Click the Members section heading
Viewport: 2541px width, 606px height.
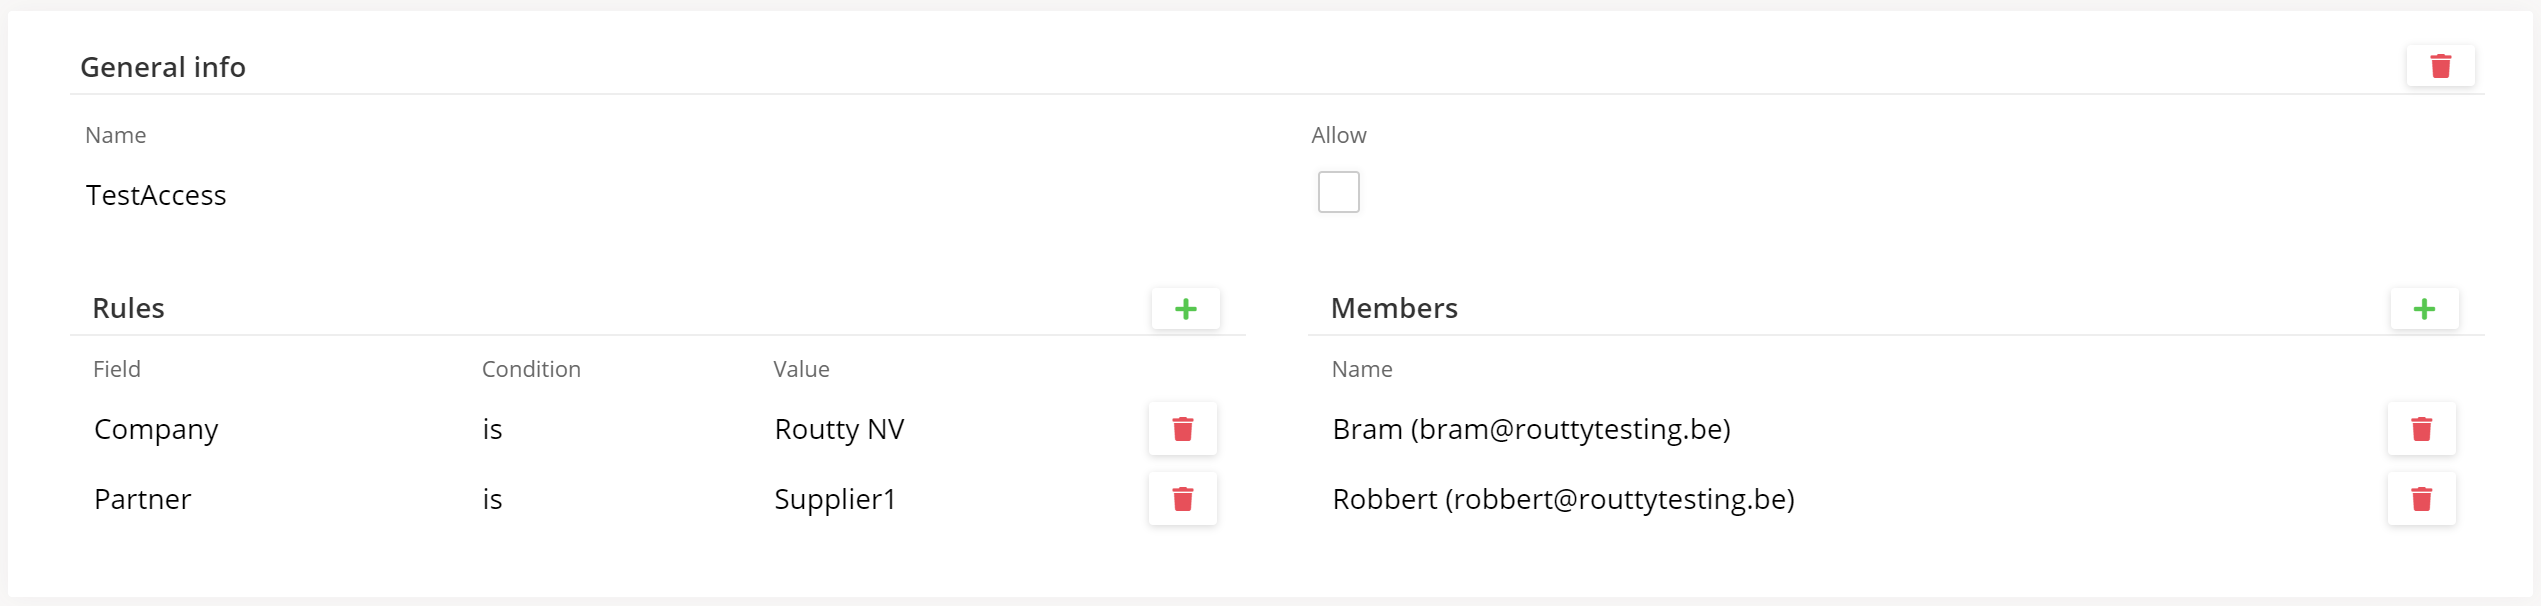pos(1394,308)
